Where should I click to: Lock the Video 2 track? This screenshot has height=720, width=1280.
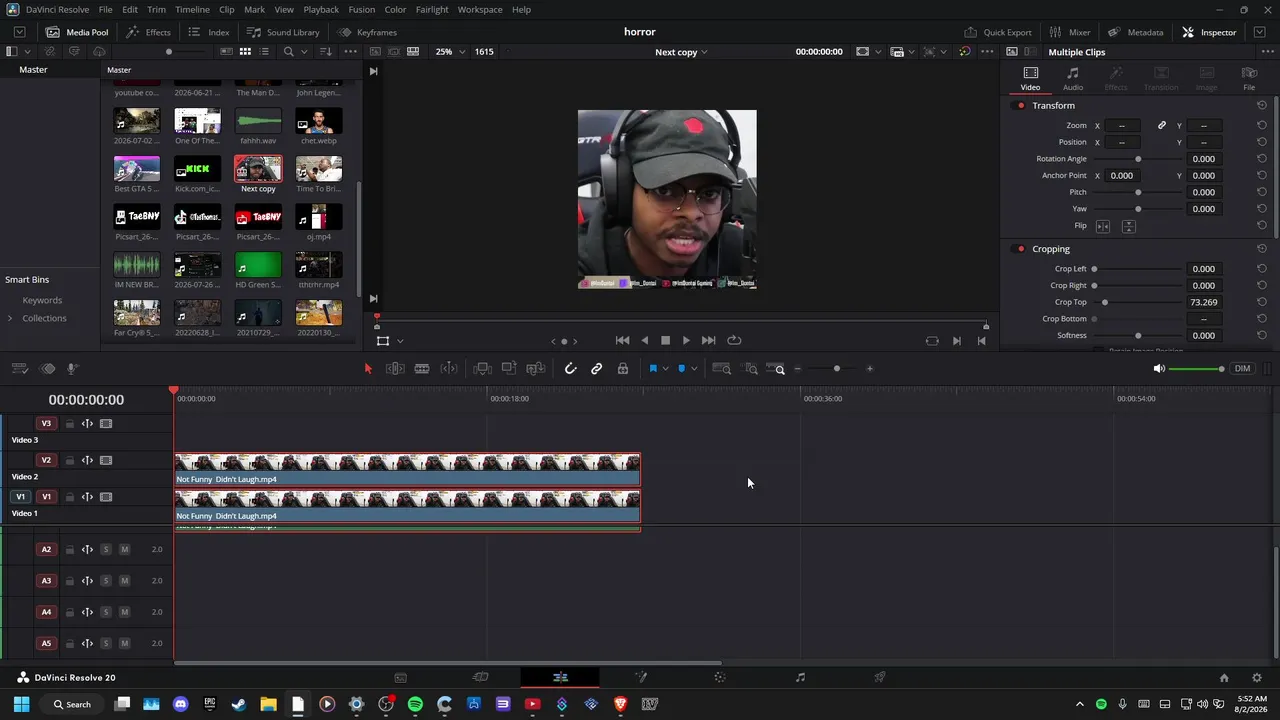[70, 461]
